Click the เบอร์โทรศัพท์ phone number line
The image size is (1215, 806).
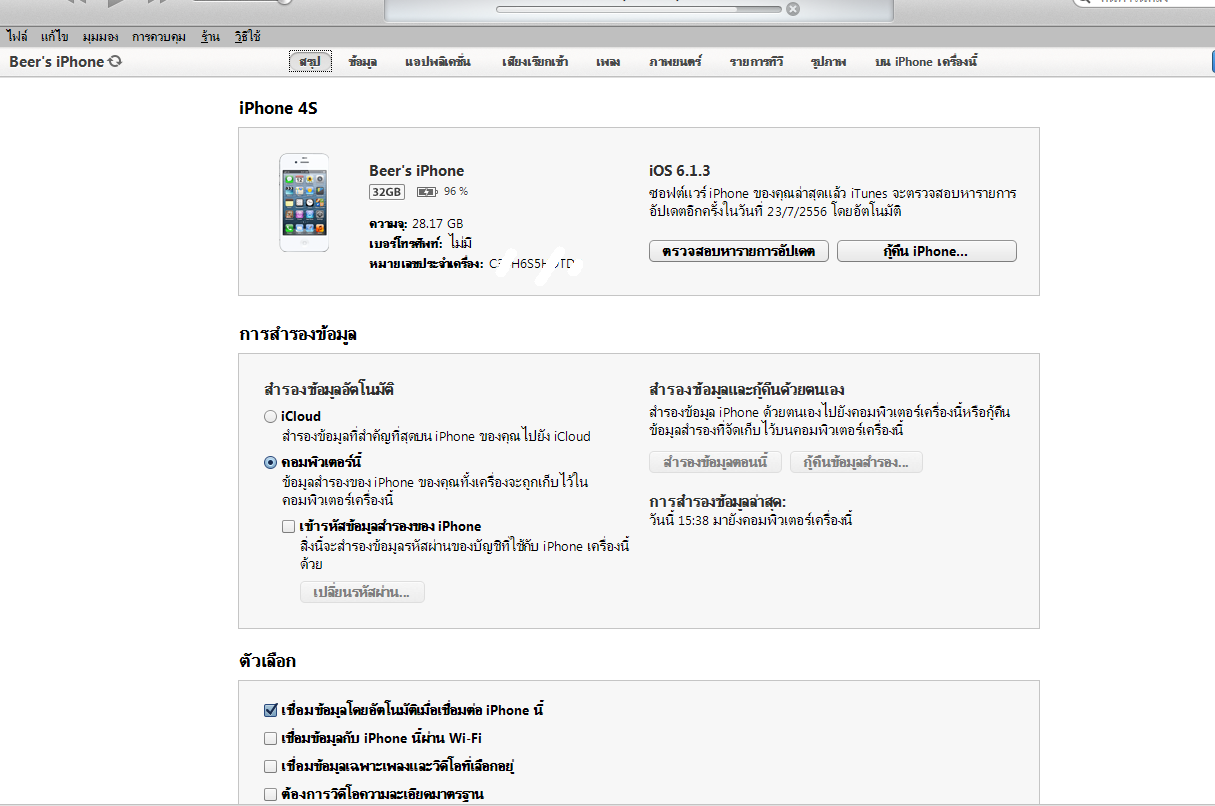[x=420, y=243]
